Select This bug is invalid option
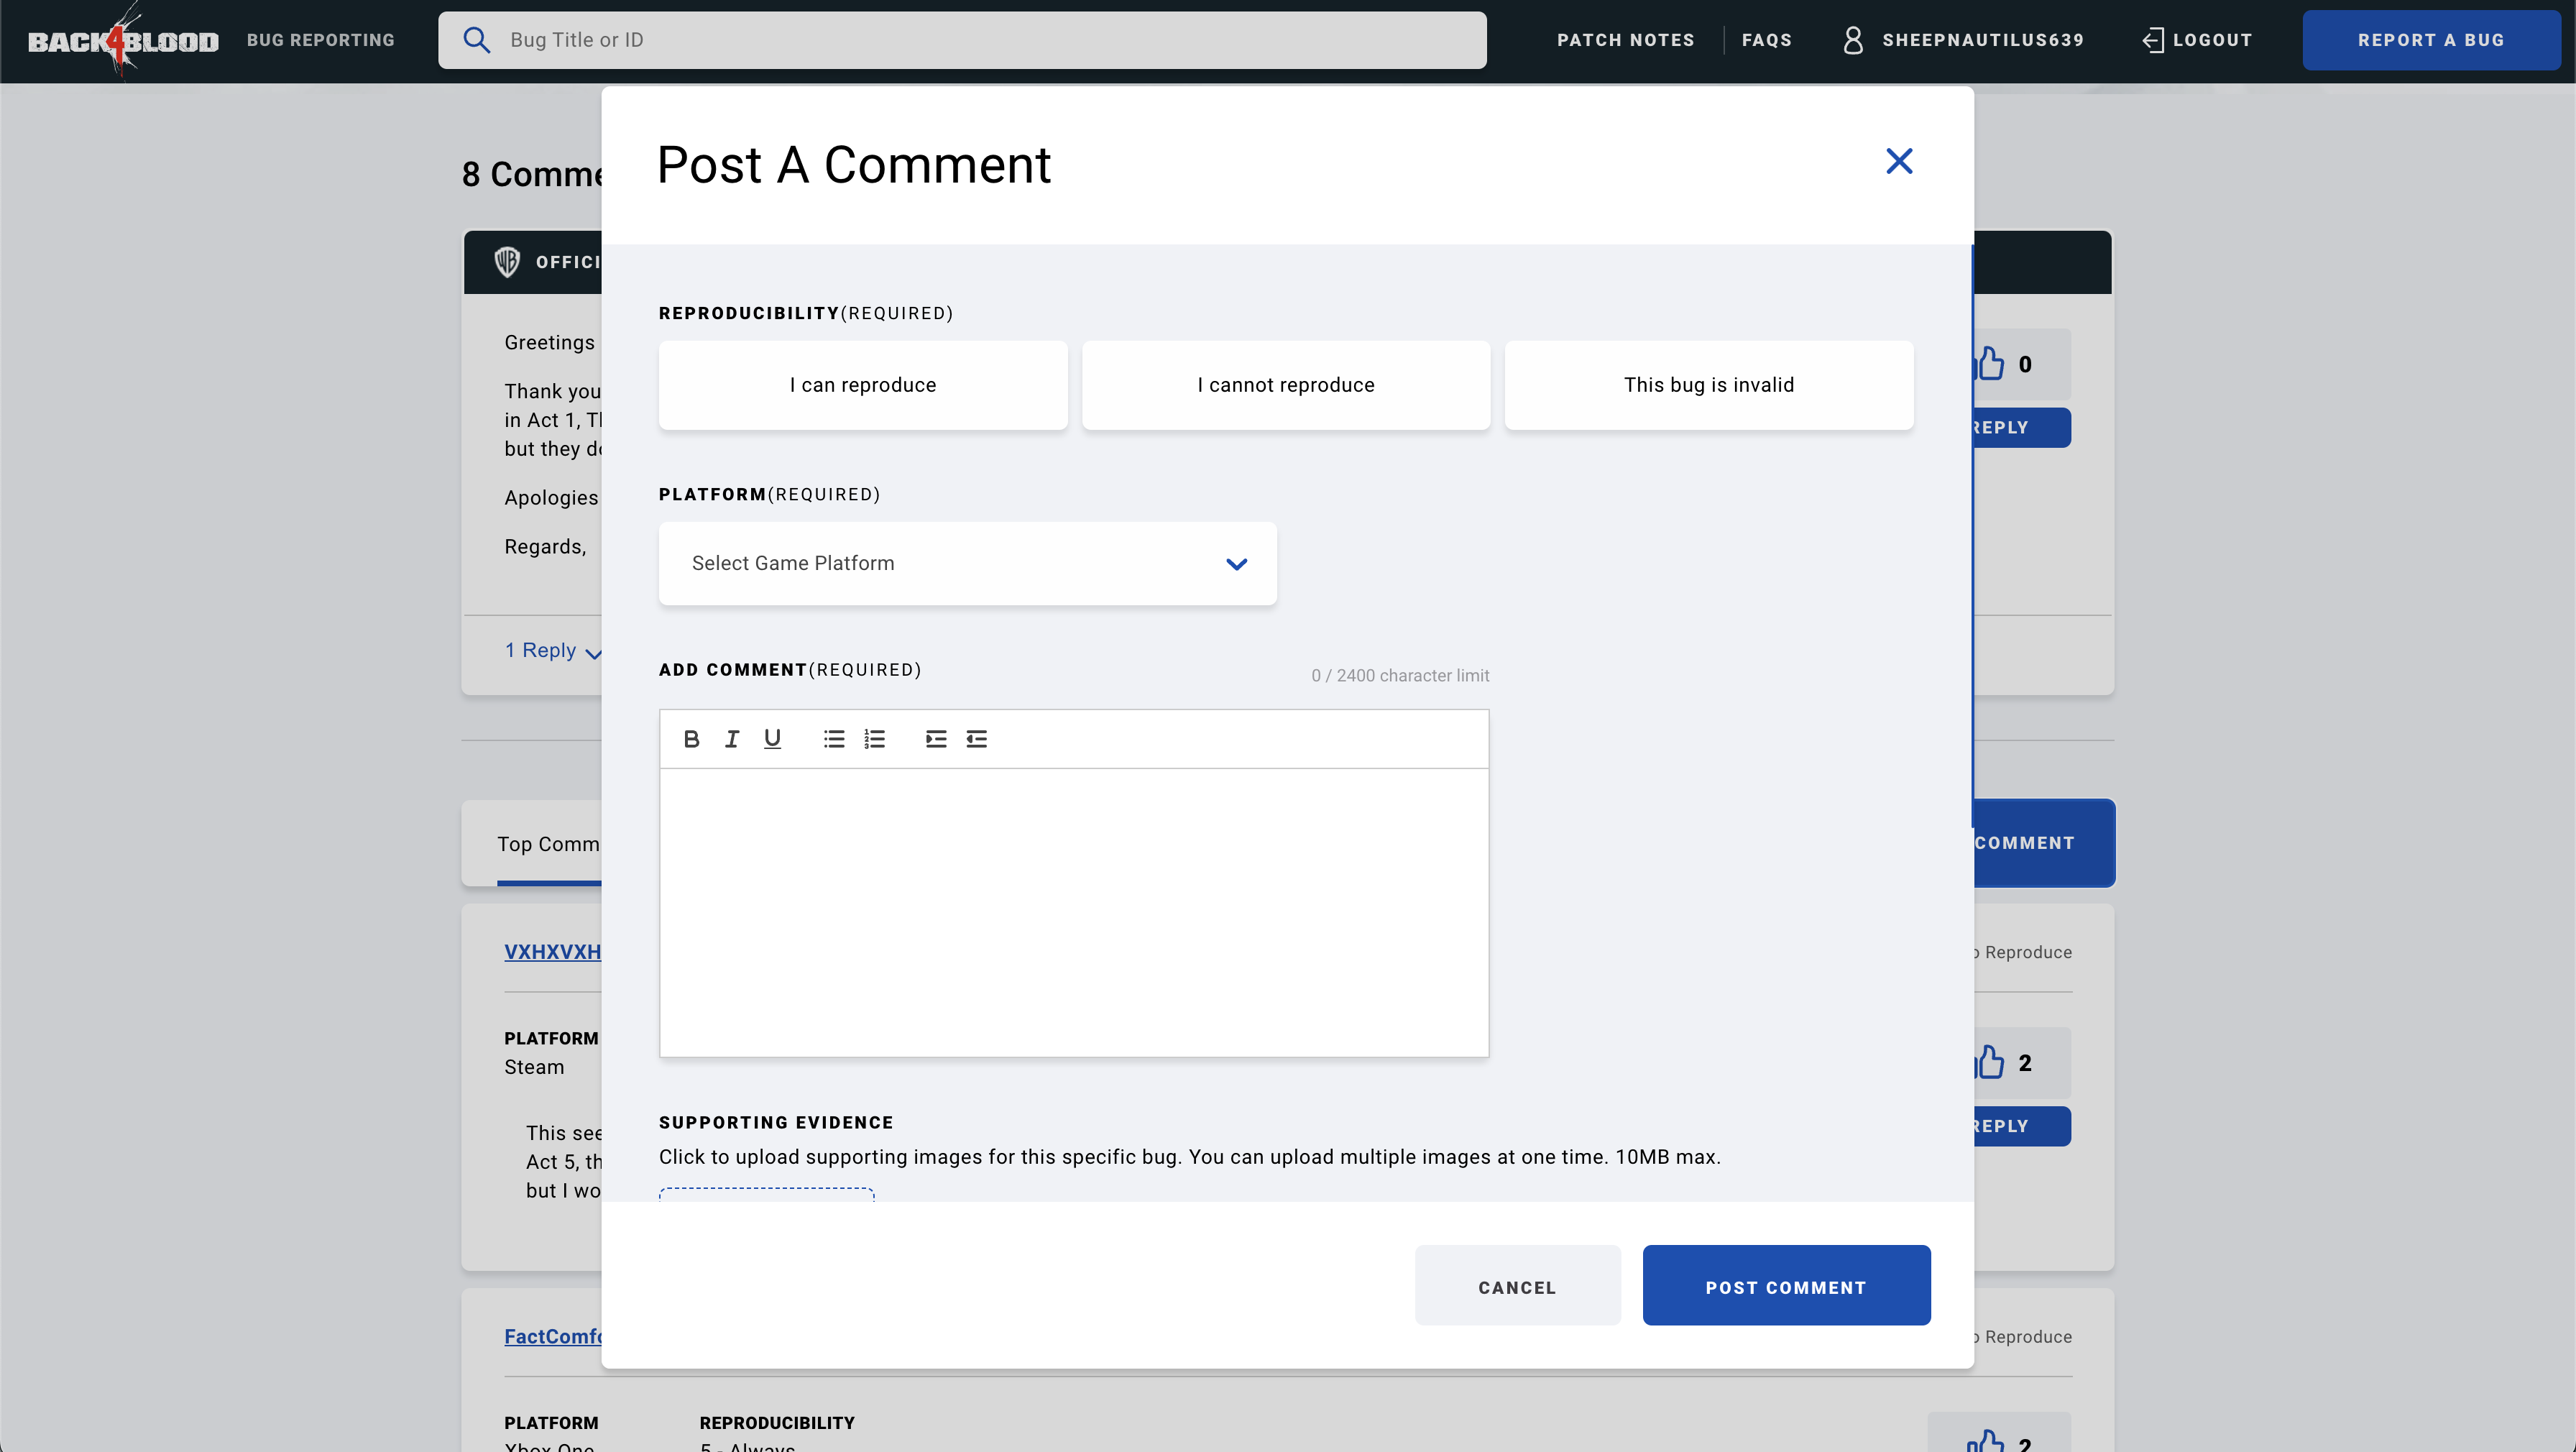Viewport: 2576px width, 1452px height. (x=1709, y=385)
